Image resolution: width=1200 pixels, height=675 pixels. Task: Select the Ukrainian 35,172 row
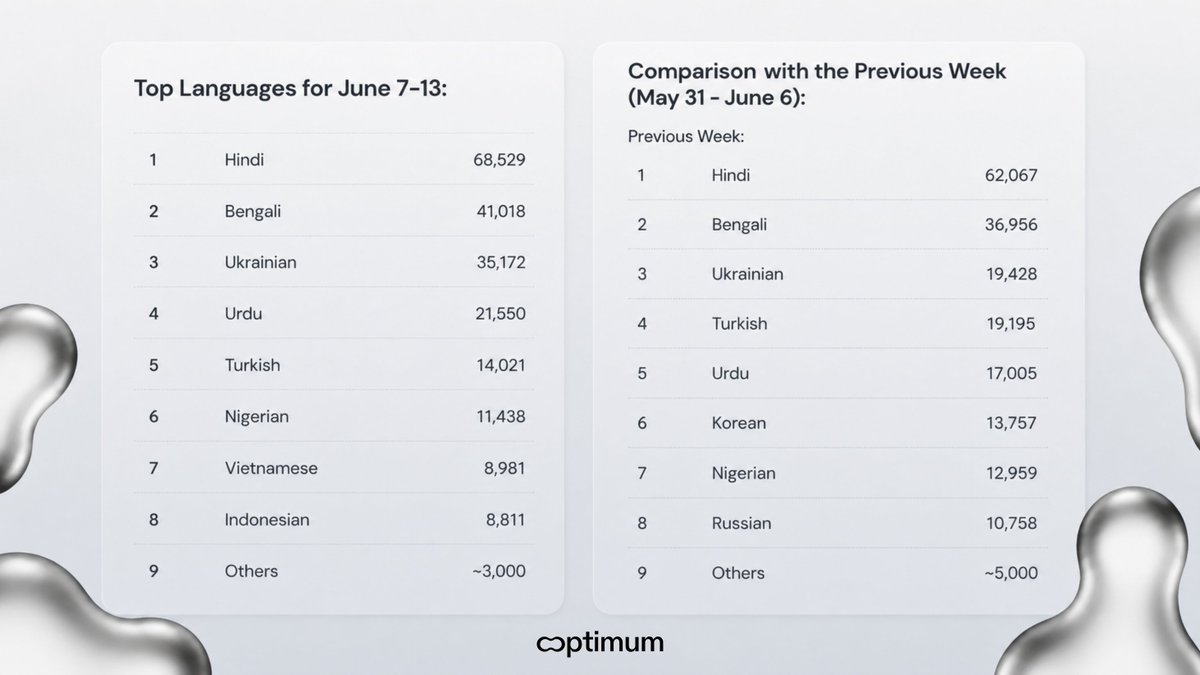click(x=333, y=262)
